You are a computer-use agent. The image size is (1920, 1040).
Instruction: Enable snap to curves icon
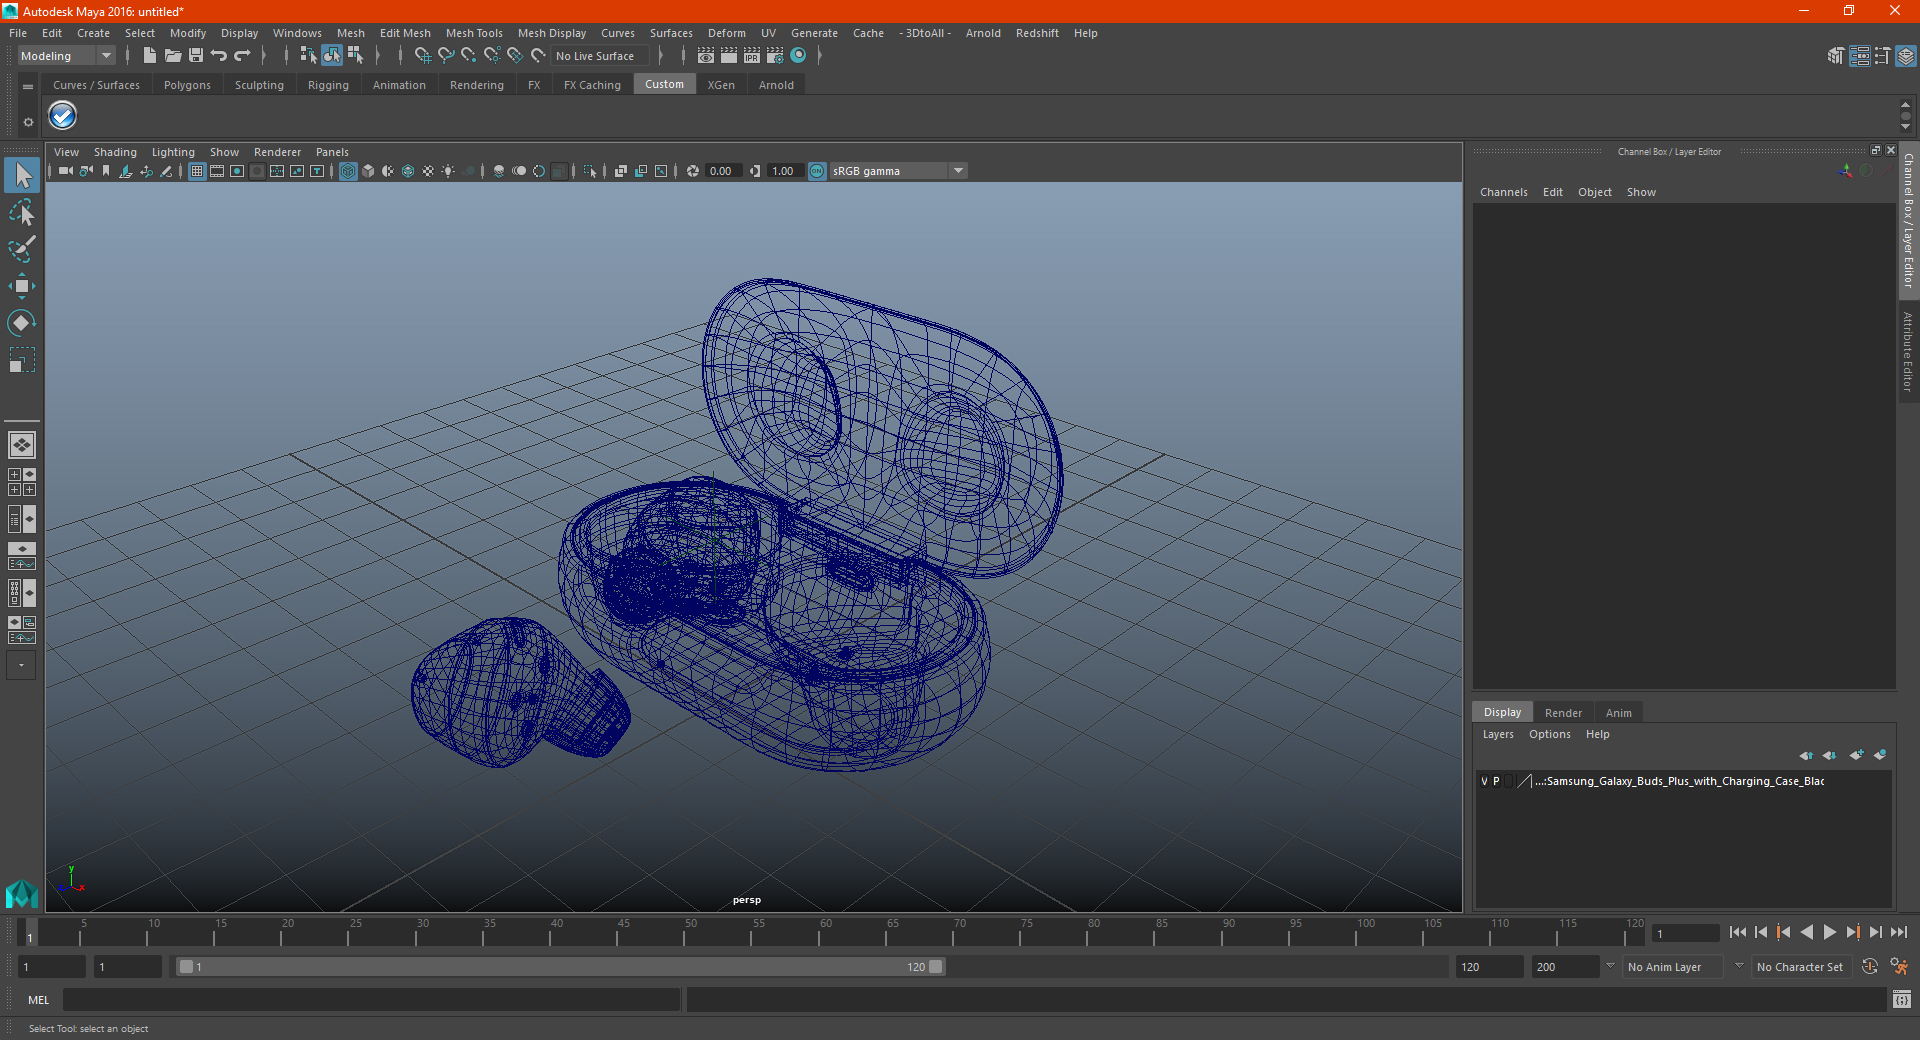446,56
